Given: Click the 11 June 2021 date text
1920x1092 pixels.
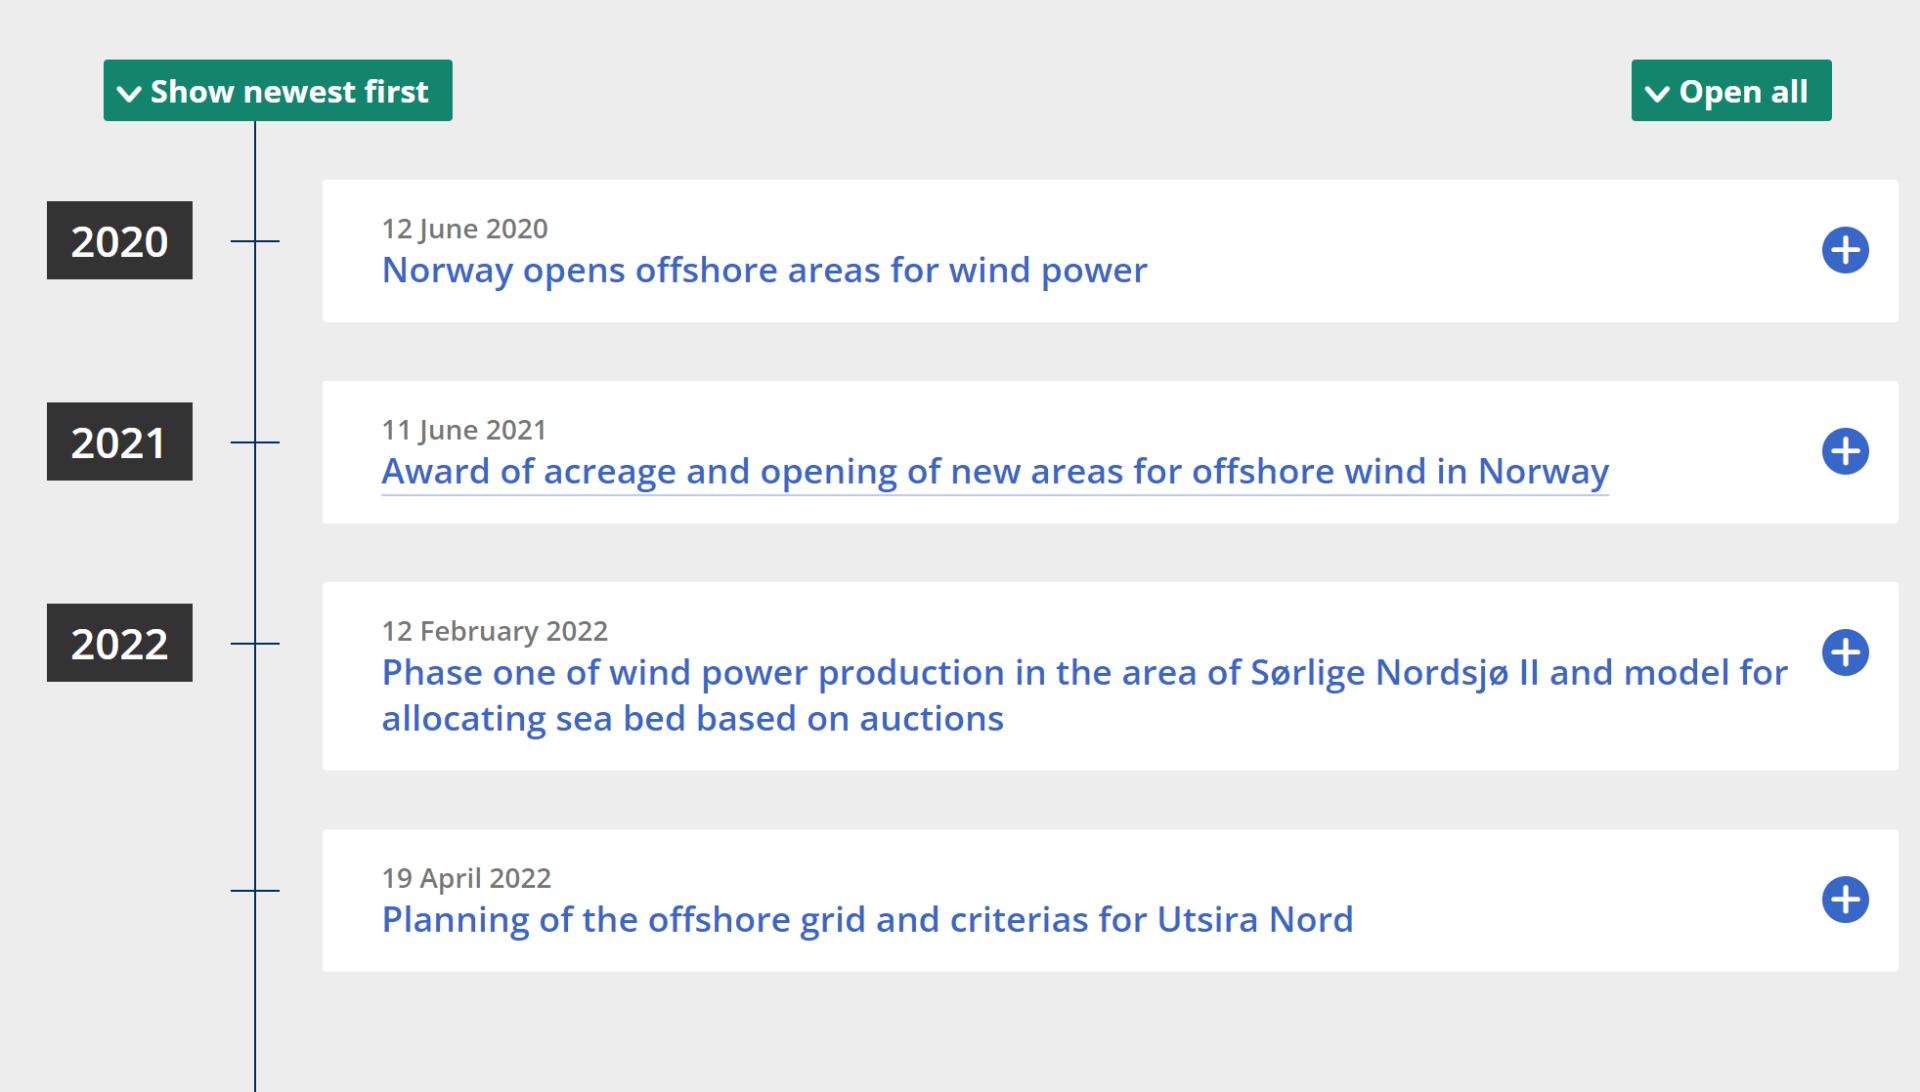Looking at the screenshot, I should pos(463,430).
